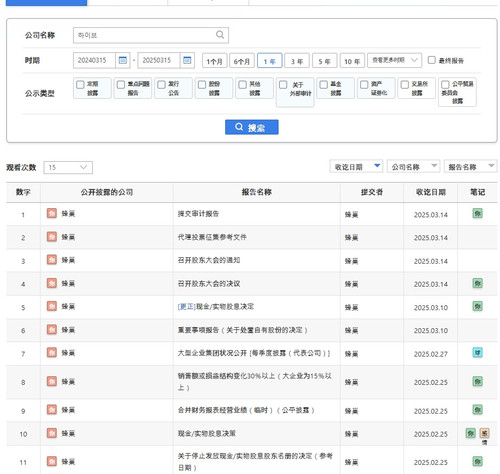Open the start date calendar picker
500x474 pixels.
[123, 60]
